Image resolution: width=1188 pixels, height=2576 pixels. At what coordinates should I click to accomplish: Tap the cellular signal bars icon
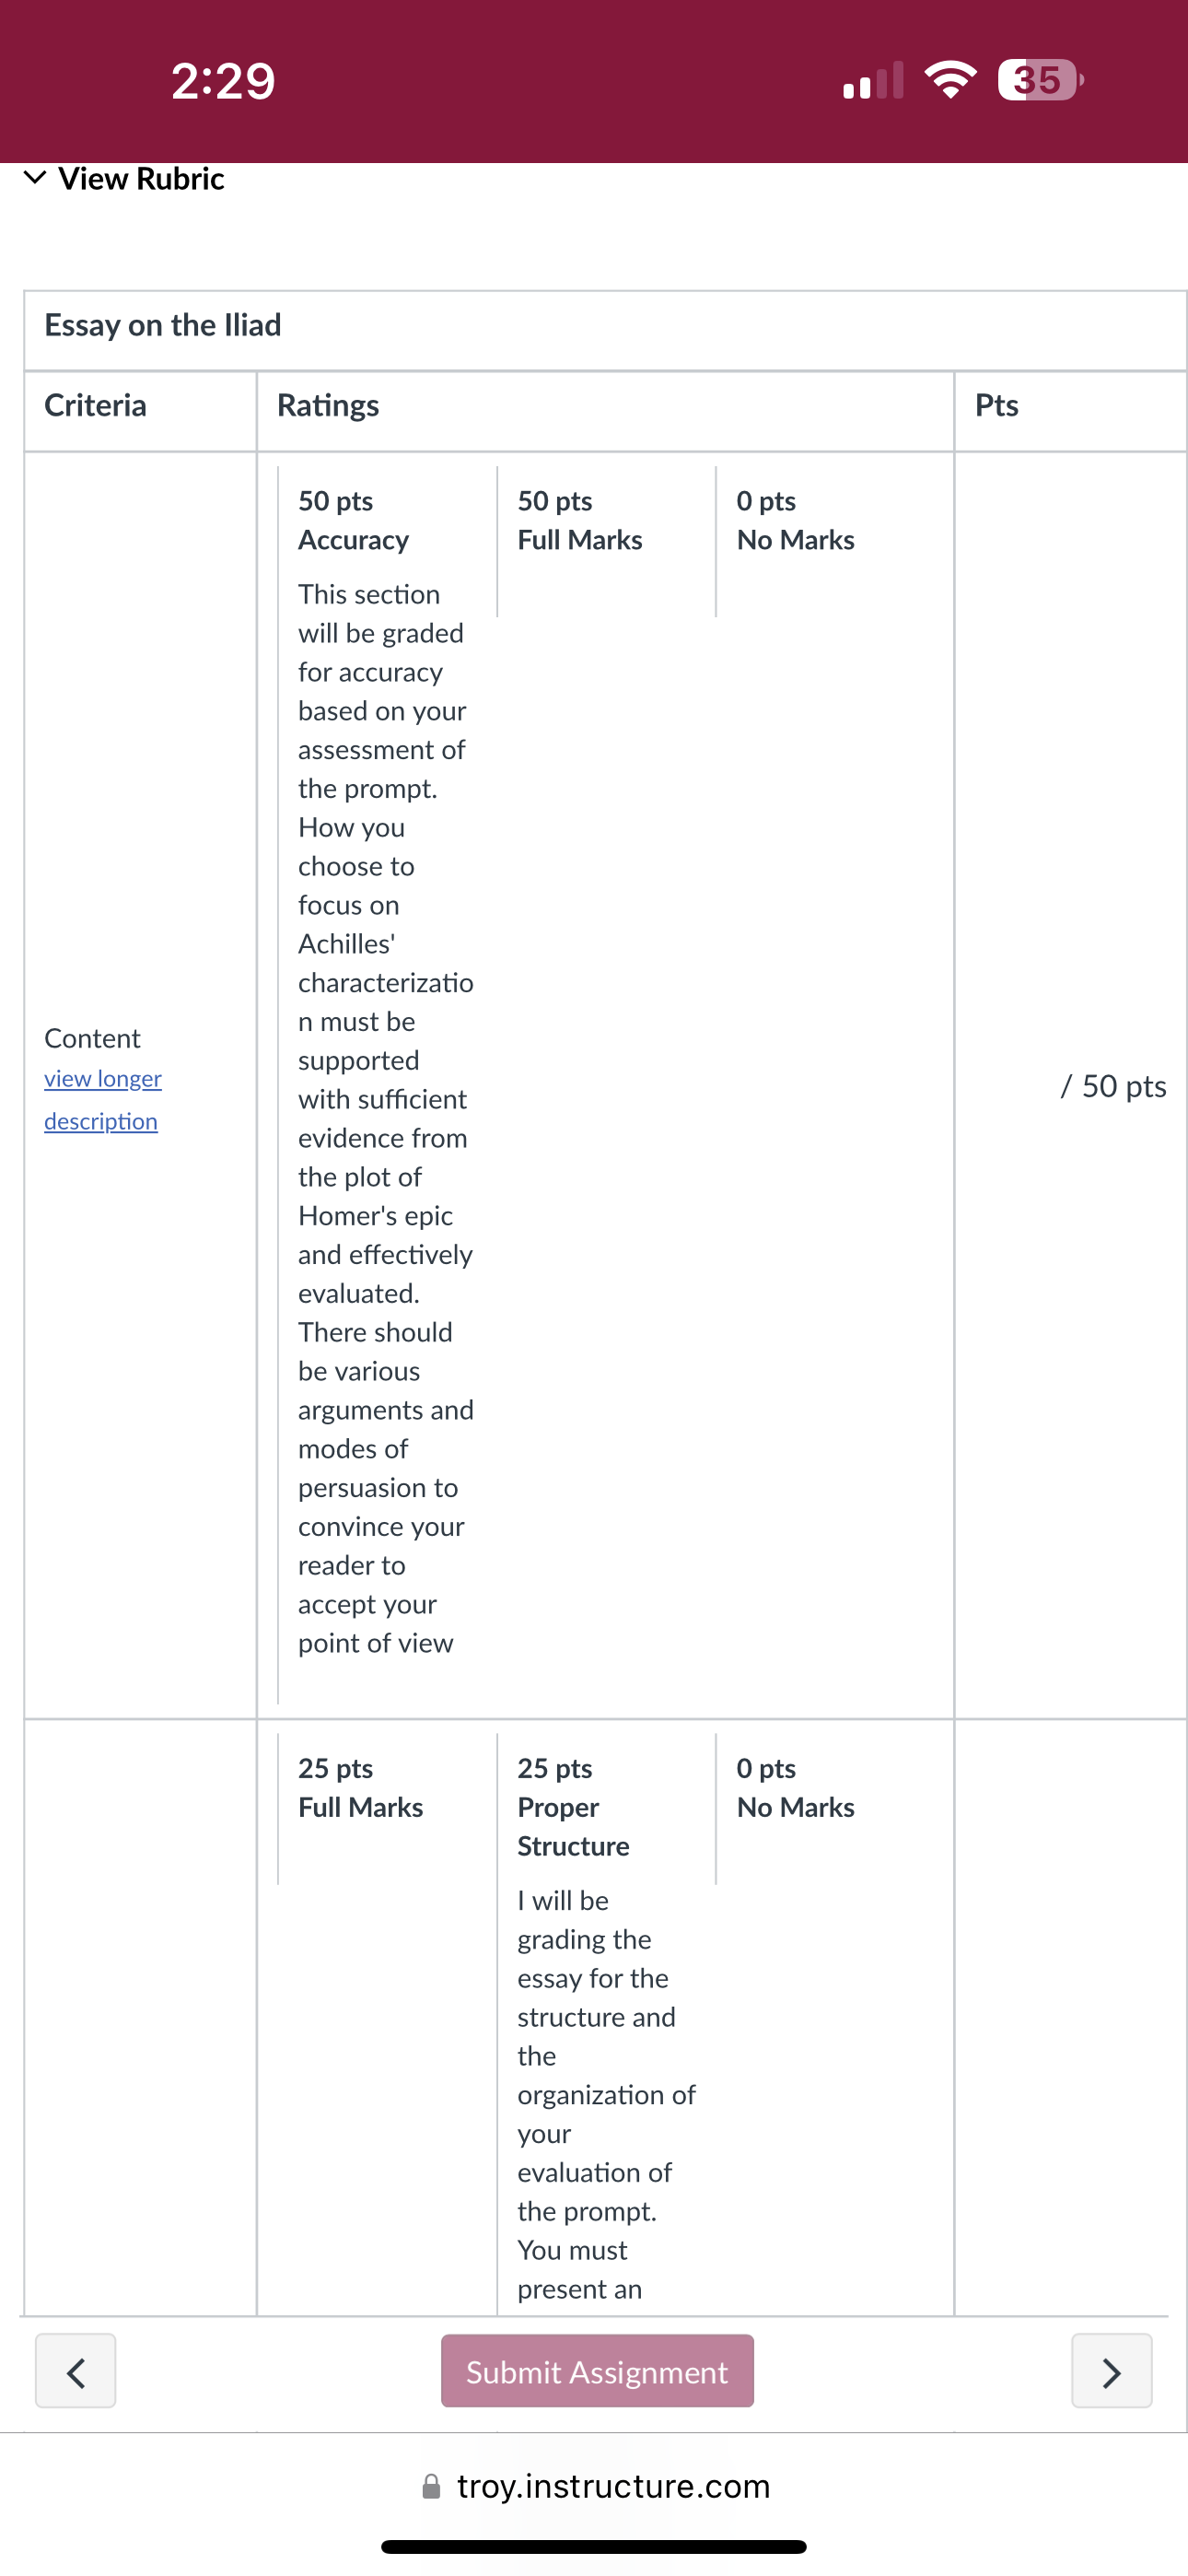click(x=873, y=80)
